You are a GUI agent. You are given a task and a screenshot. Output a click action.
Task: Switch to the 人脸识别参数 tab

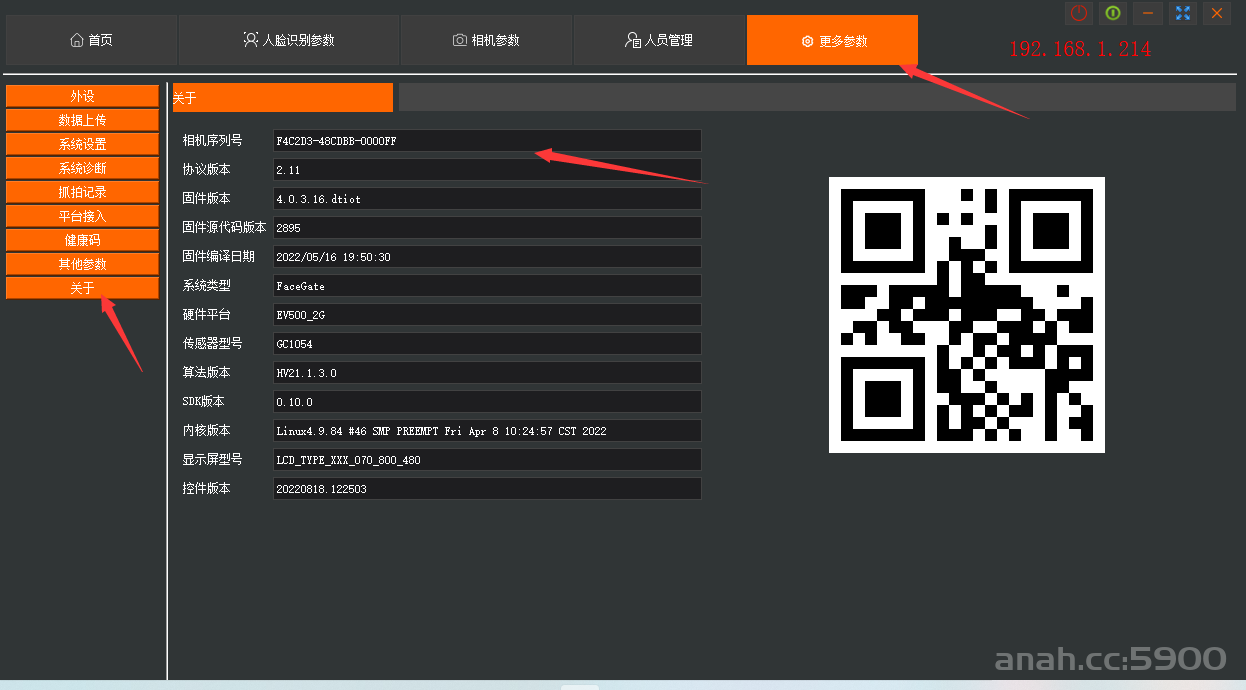tap(289, 40)
